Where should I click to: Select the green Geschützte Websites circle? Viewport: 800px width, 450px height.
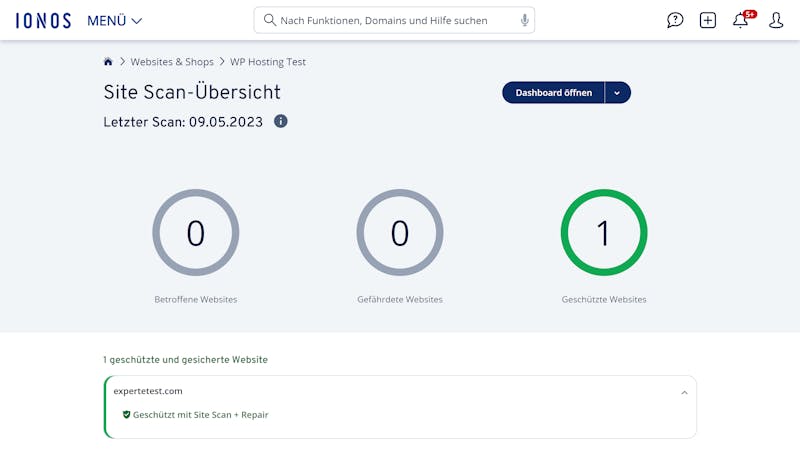click(604, 233)
